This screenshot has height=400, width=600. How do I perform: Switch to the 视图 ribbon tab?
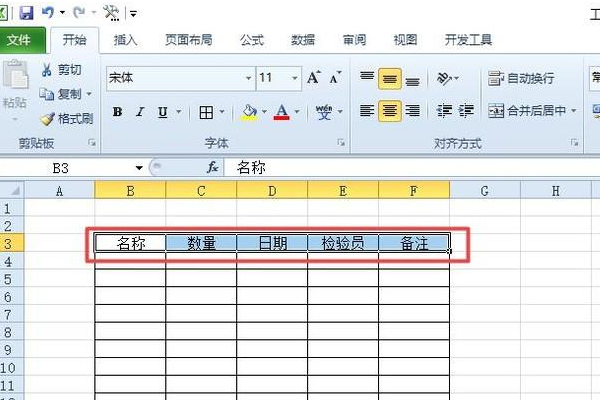[405, 40]
